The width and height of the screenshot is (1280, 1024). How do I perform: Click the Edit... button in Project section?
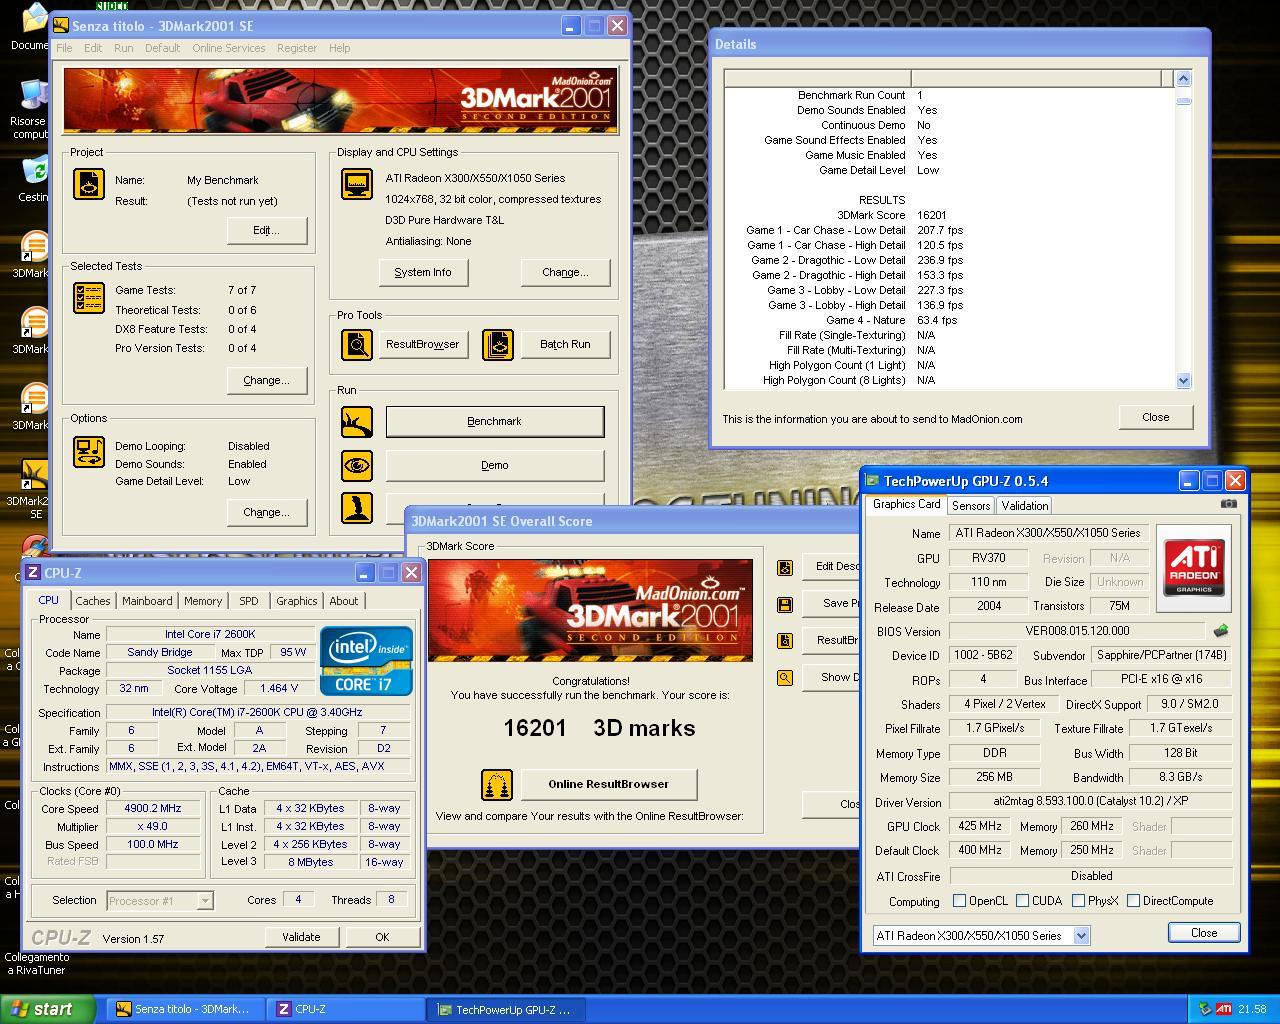click(266, 230)
